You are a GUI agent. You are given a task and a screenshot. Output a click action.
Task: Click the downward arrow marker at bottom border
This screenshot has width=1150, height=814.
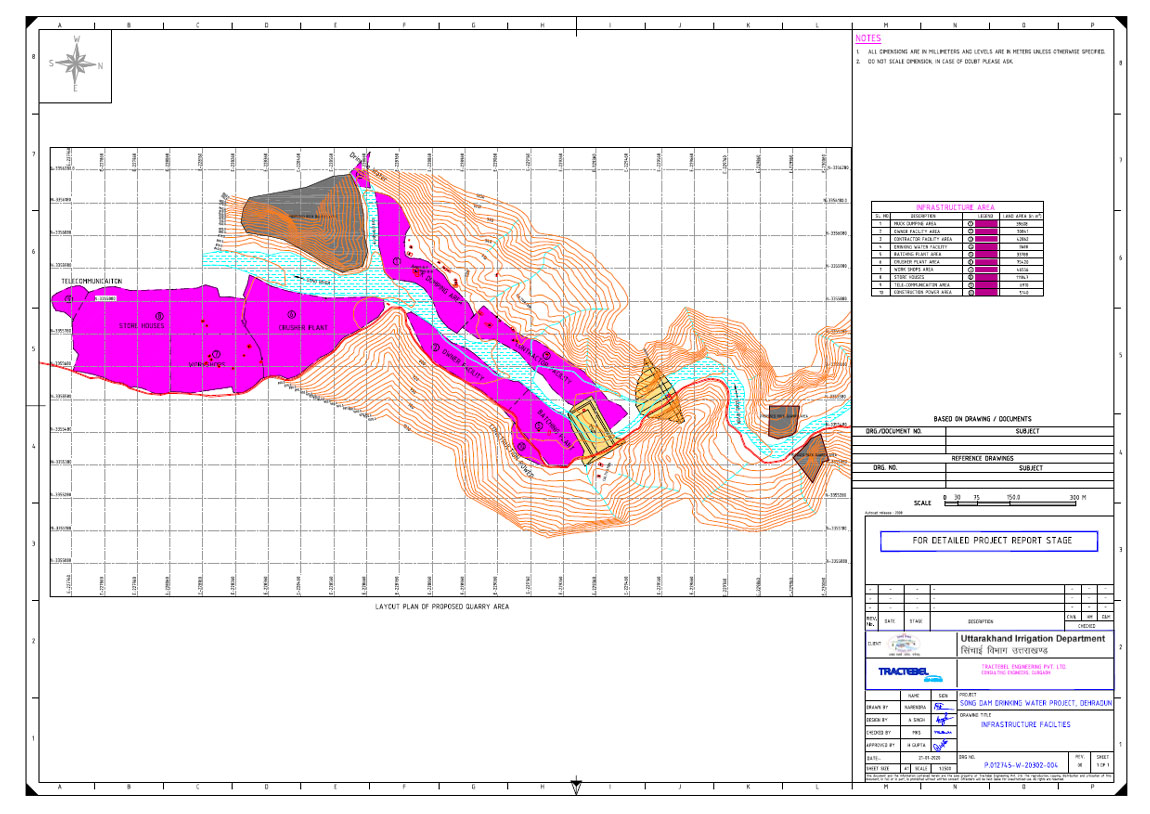(x=576, y=788)
